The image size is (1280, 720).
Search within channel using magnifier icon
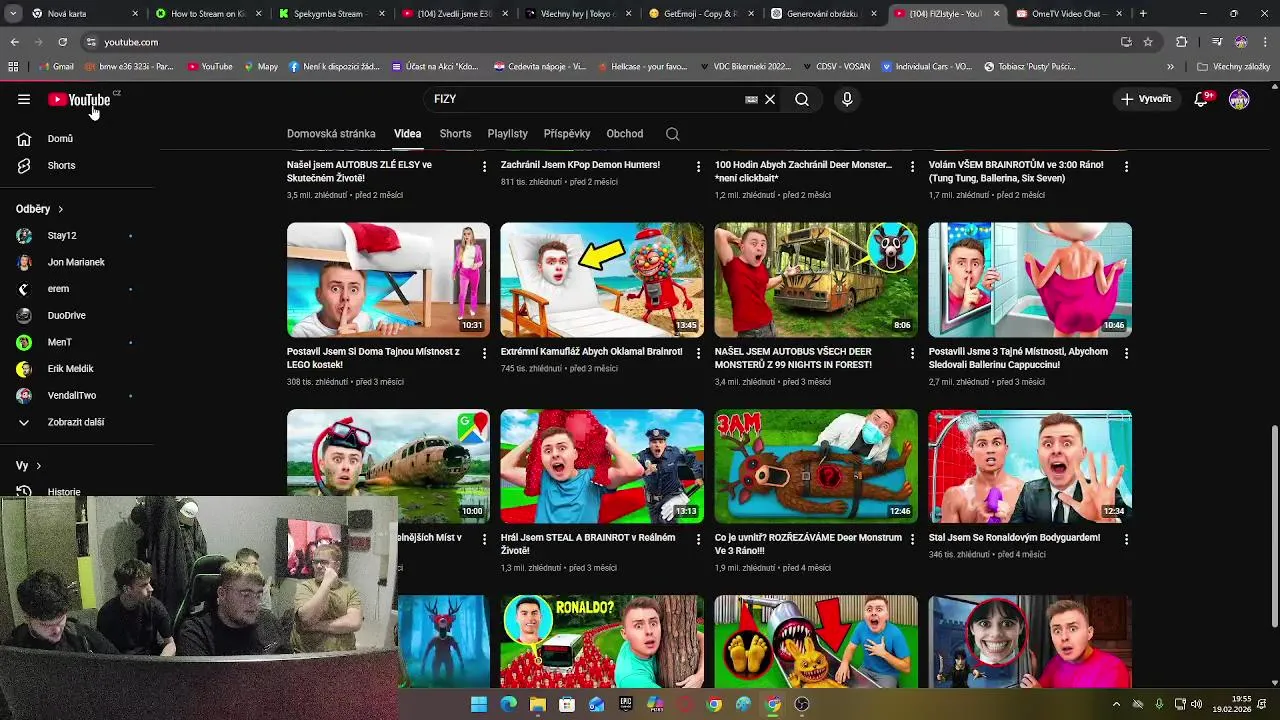point(673,134)
